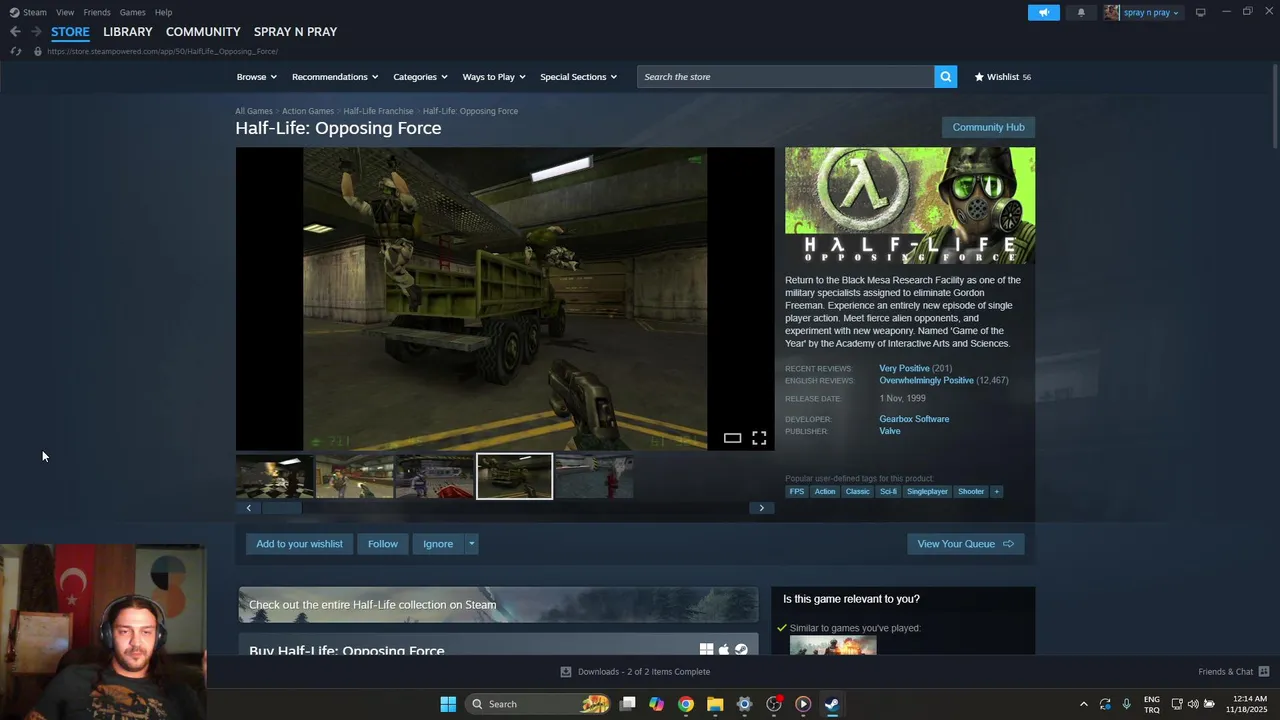Open the Friends menu
The image size is (1280, 720).
pos(97,12)
